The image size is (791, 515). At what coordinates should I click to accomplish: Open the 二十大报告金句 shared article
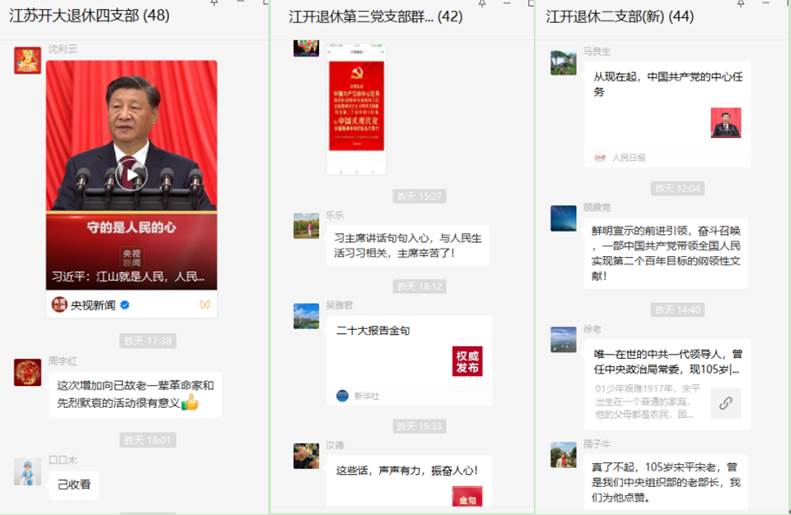409,360
